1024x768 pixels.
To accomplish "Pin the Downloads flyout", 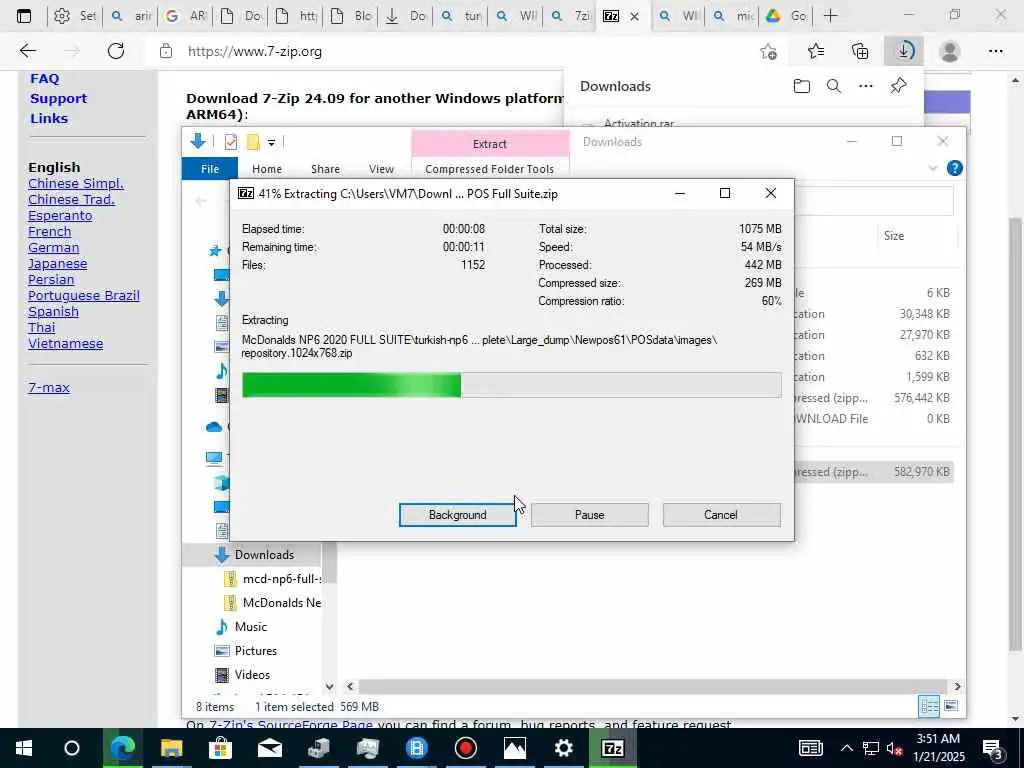I will [x=899, y=86].
